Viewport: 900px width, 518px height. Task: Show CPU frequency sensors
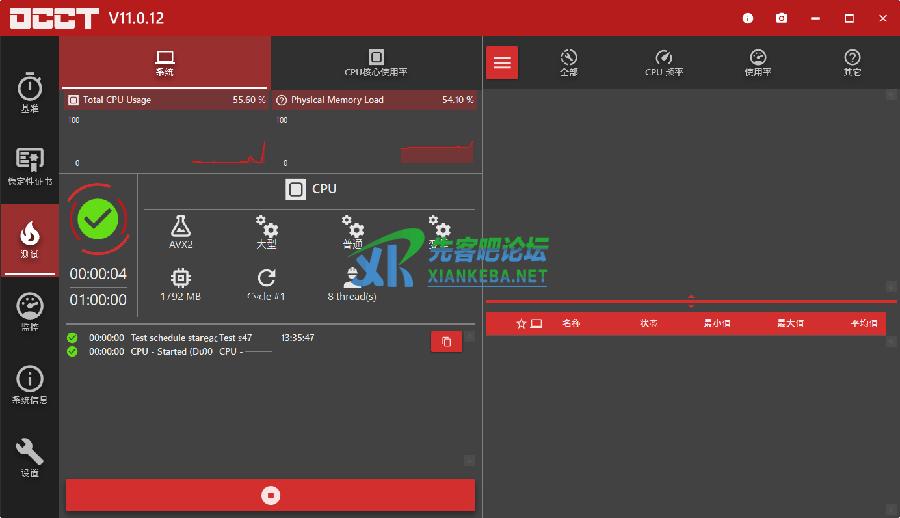[664, 63]
